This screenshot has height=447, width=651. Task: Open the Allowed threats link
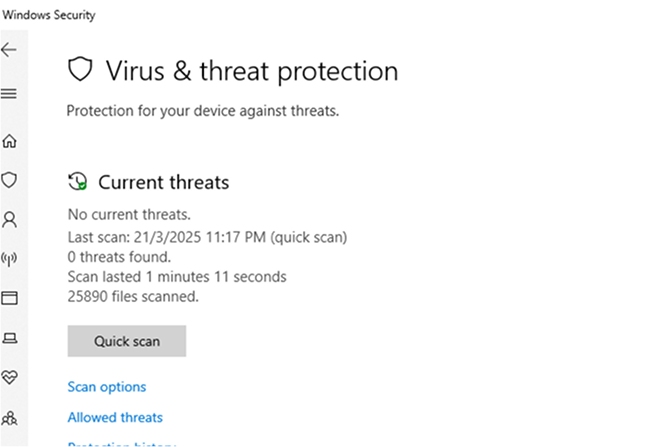[x=115, y=418]
